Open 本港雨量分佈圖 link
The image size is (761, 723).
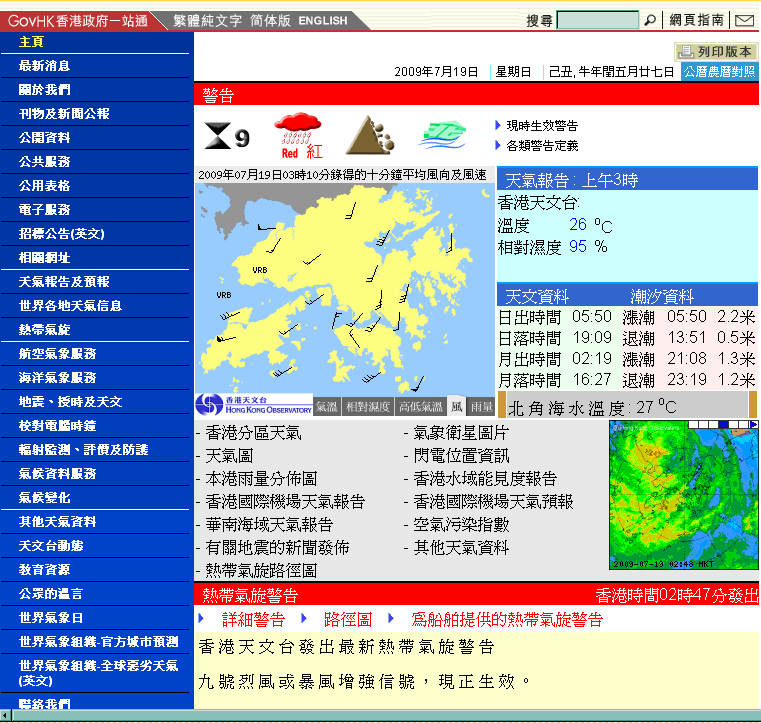(x=261, y=478)
